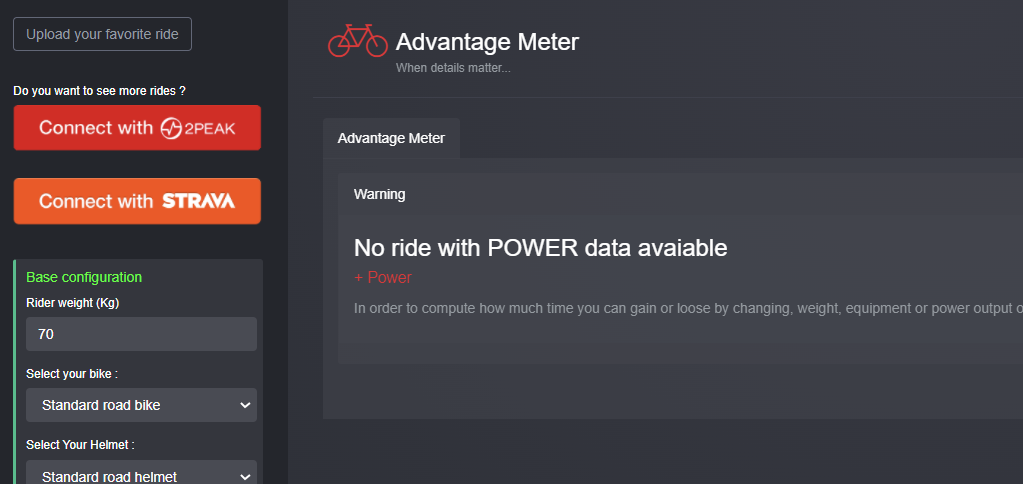1023x484 pixels.
Task: Click the Warning panel header
Action: click(x=380, y=194)
